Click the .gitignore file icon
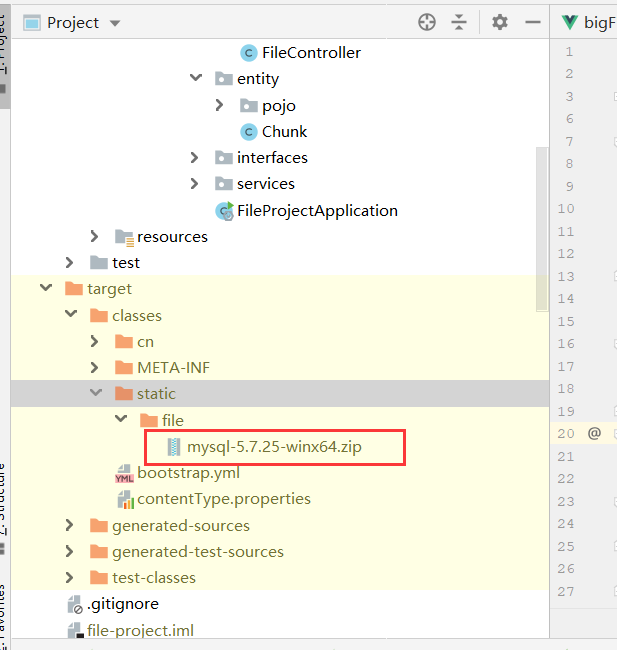Viewport: 617px width, 650px height. (x=75, y=604)
